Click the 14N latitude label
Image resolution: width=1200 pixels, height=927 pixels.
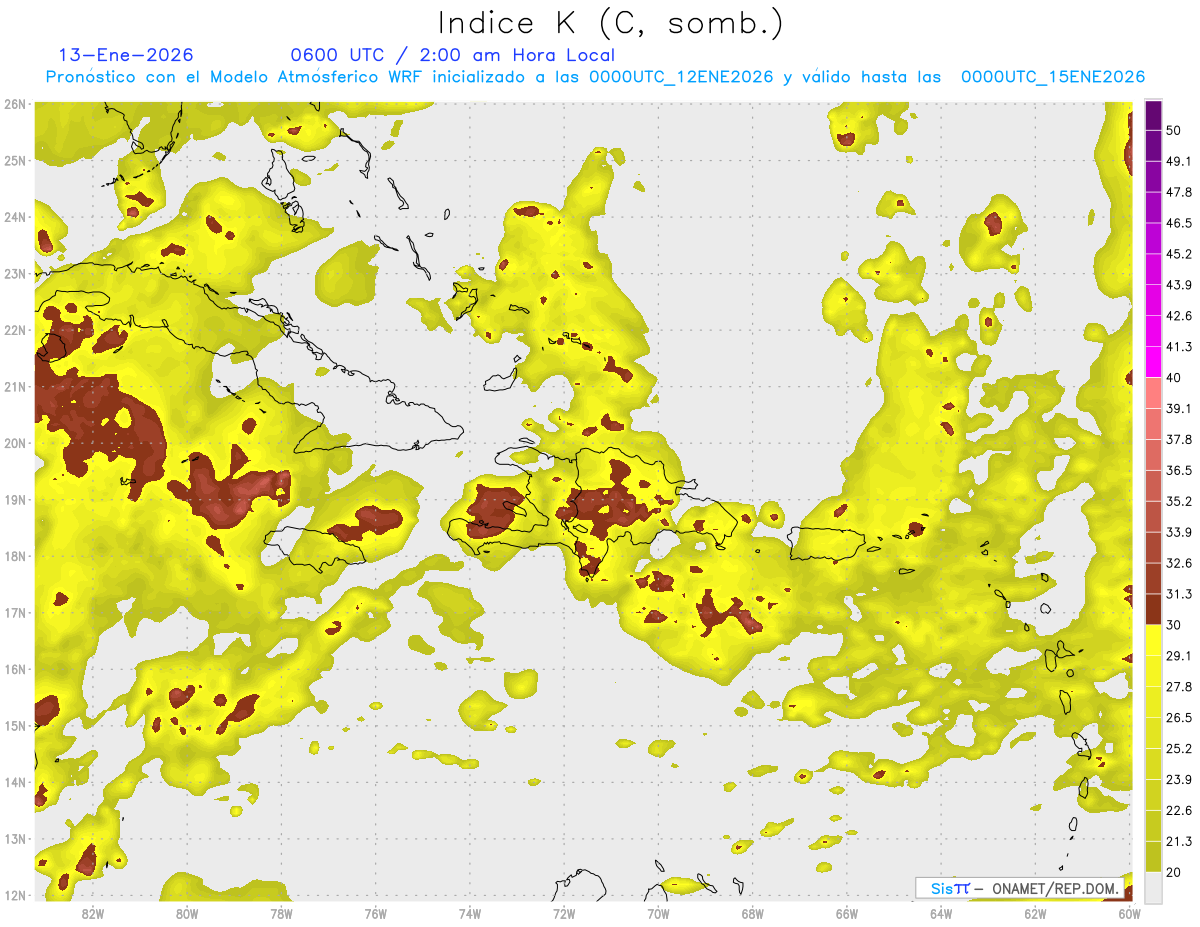(15, 782)
